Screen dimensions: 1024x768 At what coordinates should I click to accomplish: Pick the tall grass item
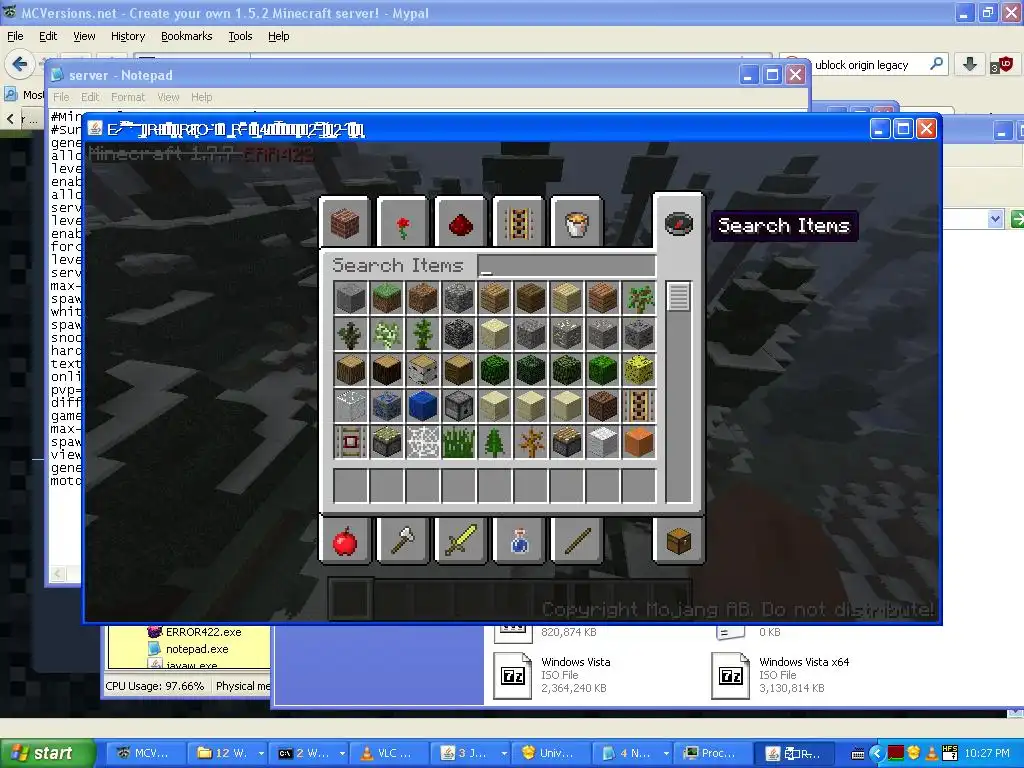pyautogui.click(x=458, y=442)
